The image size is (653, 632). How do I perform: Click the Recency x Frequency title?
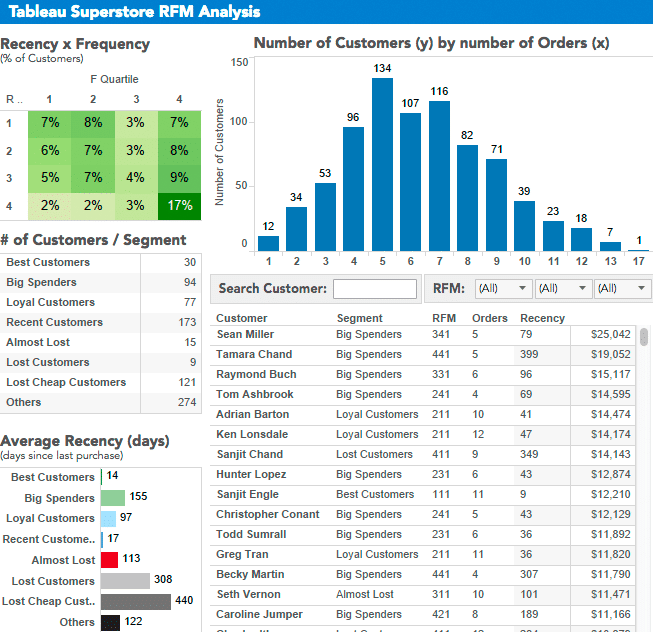[x=75, y=44]
